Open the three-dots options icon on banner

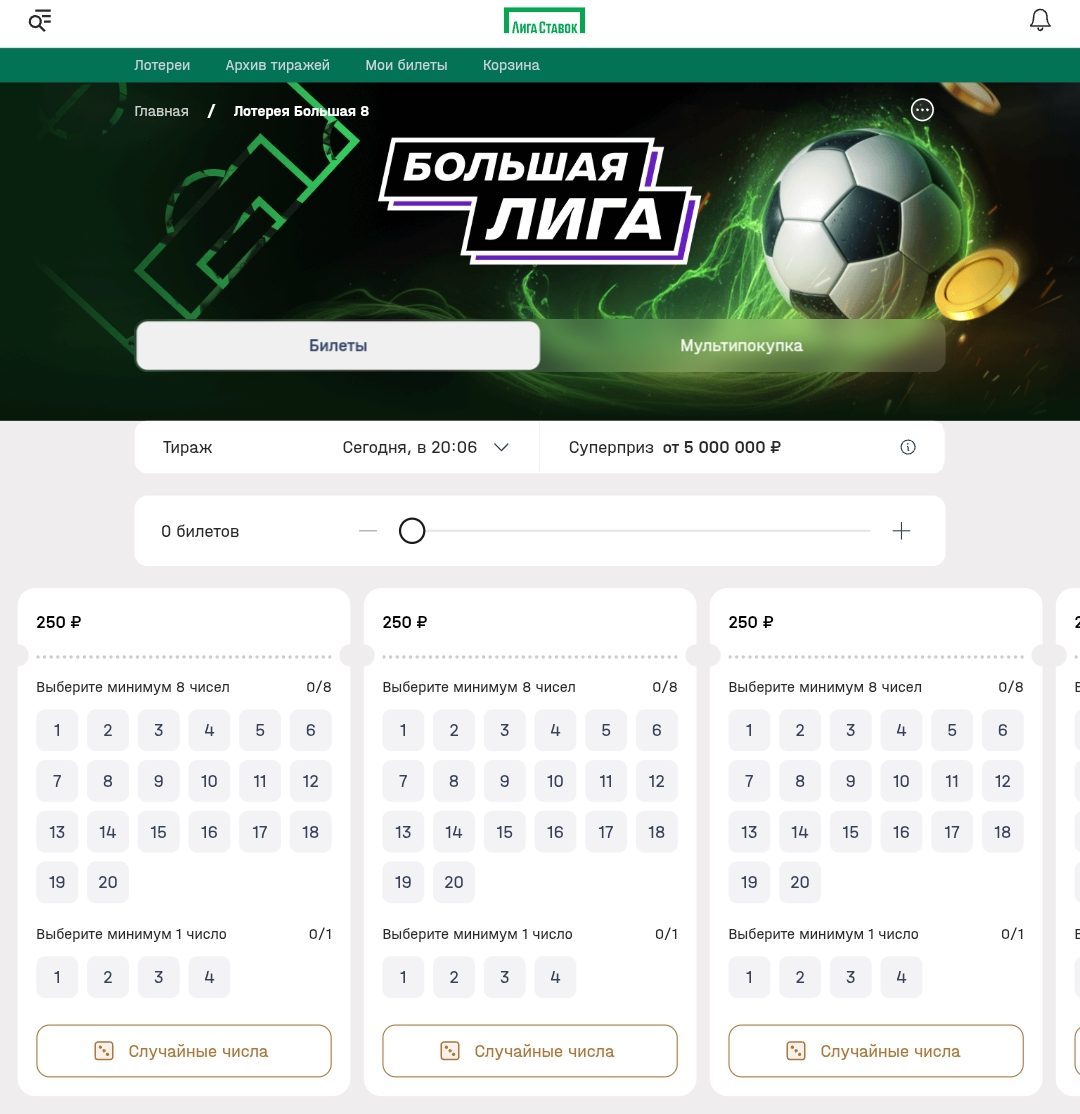pyautogui.click(x=922, y=109)
